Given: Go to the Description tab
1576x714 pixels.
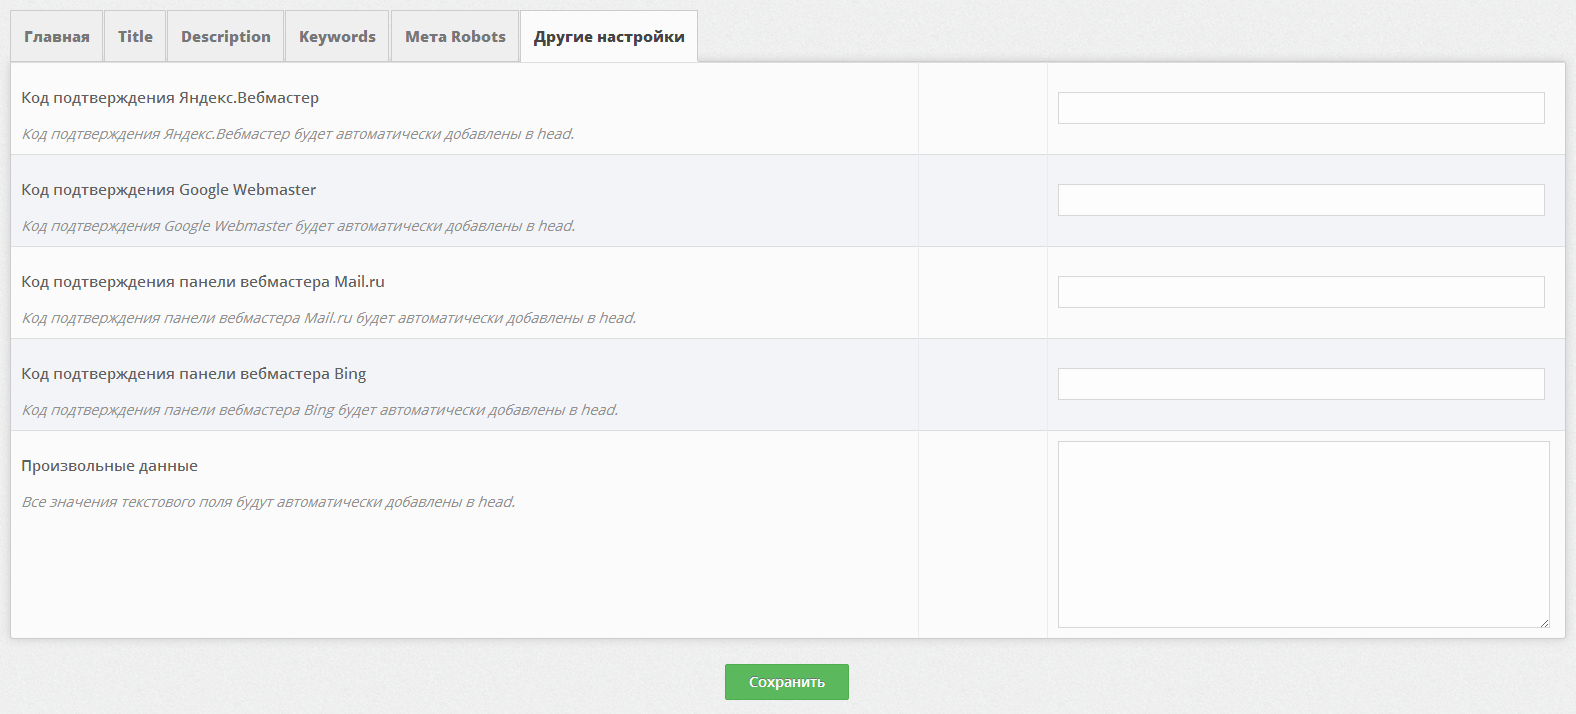Looking at the screenshot, I should pos(226,37).
